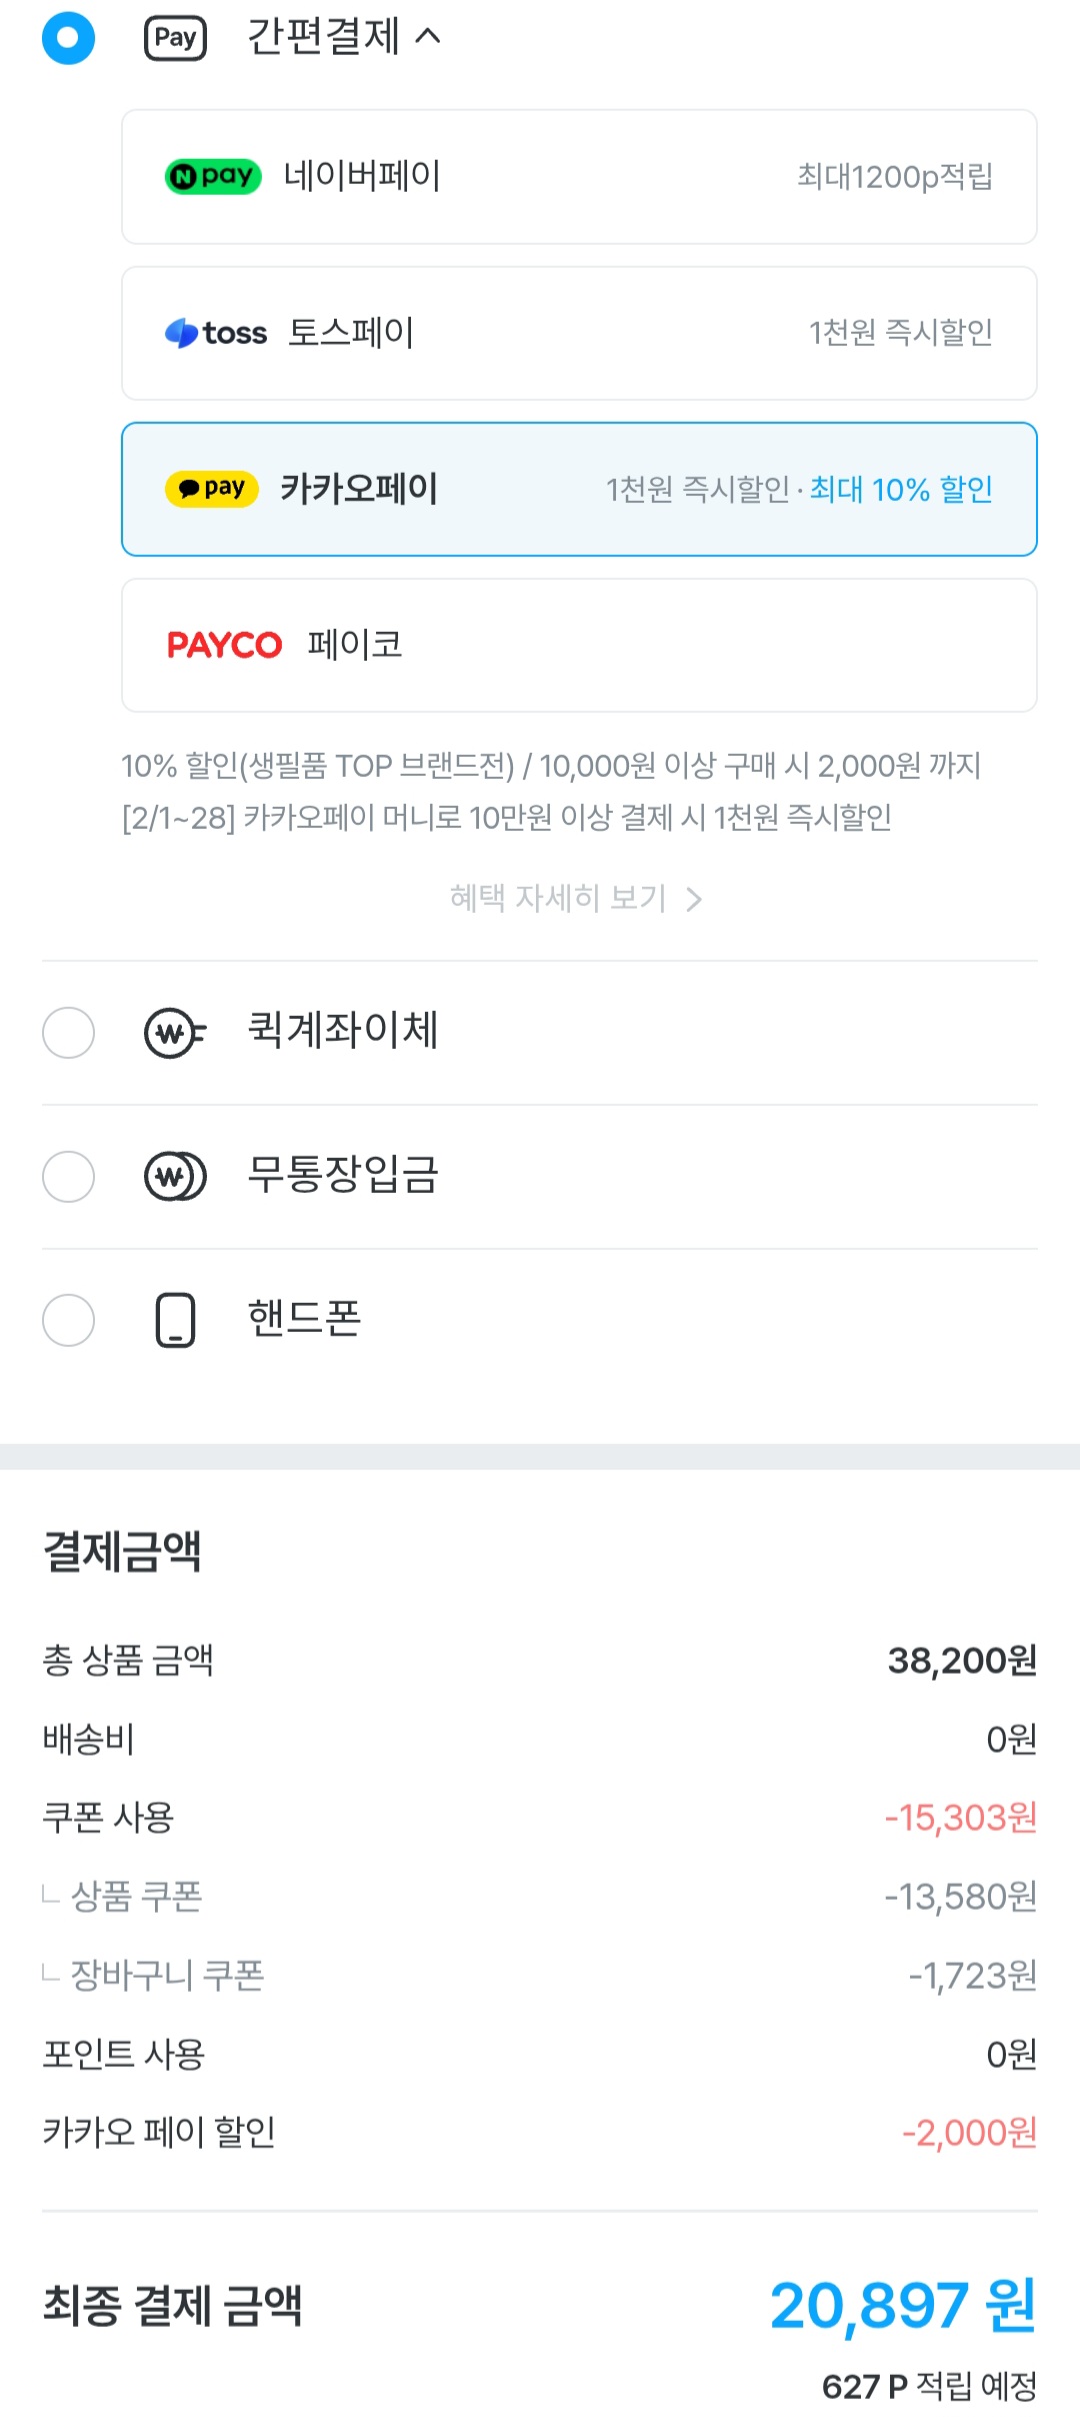Collapse the 간편결제 section chevron
Screen dimensions: 1080x2417
point(428,37)
